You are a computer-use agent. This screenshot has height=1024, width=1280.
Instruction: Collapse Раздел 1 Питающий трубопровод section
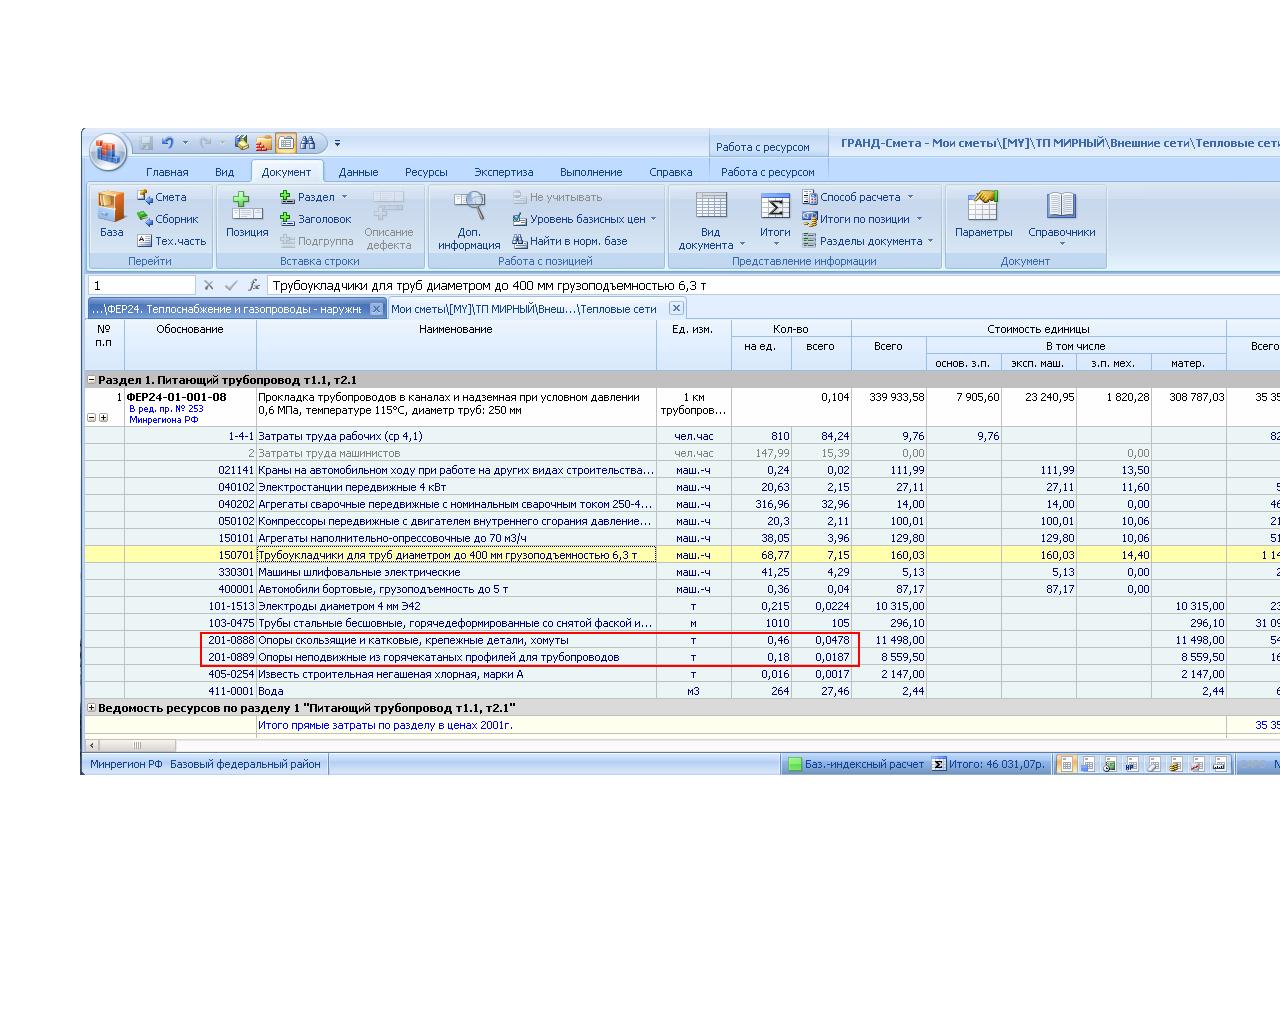(91, 380)
